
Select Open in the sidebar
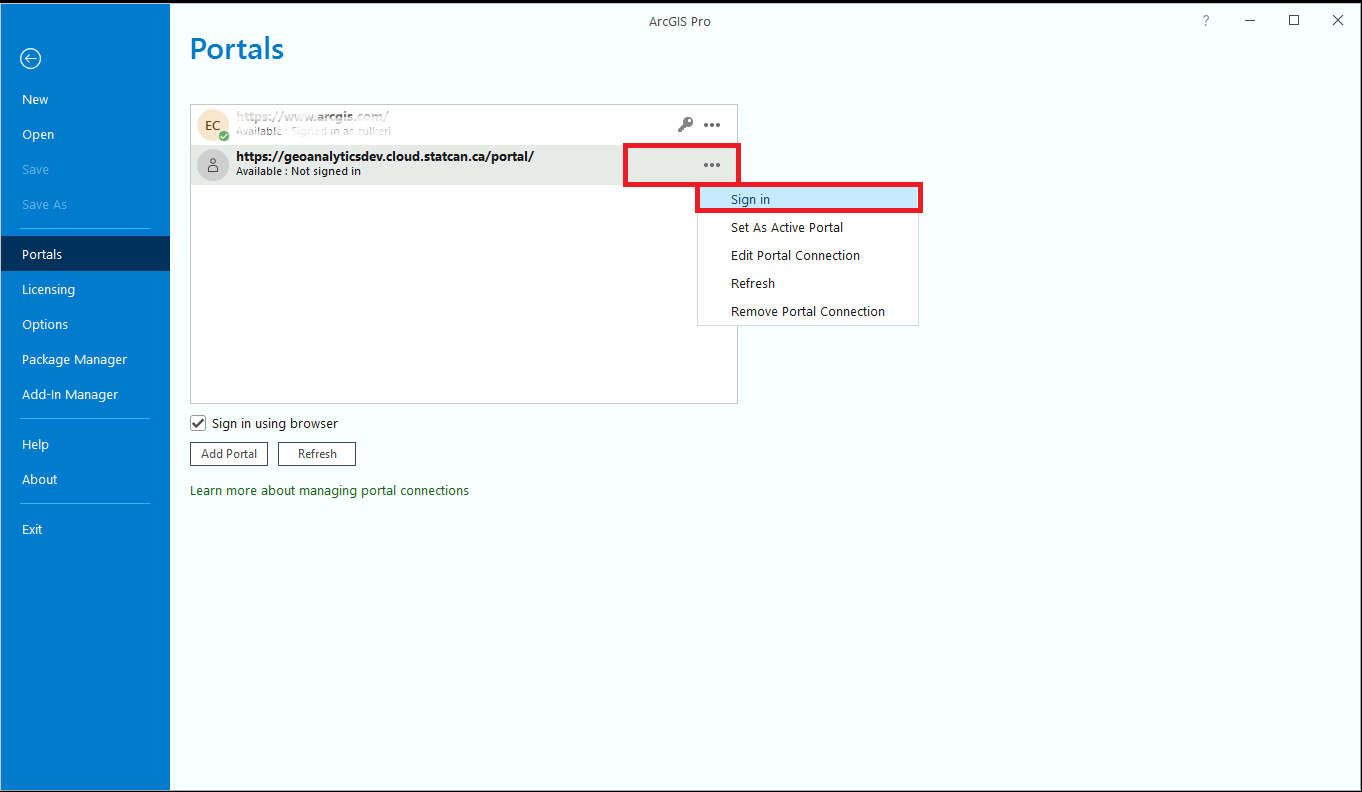[85, 135]
